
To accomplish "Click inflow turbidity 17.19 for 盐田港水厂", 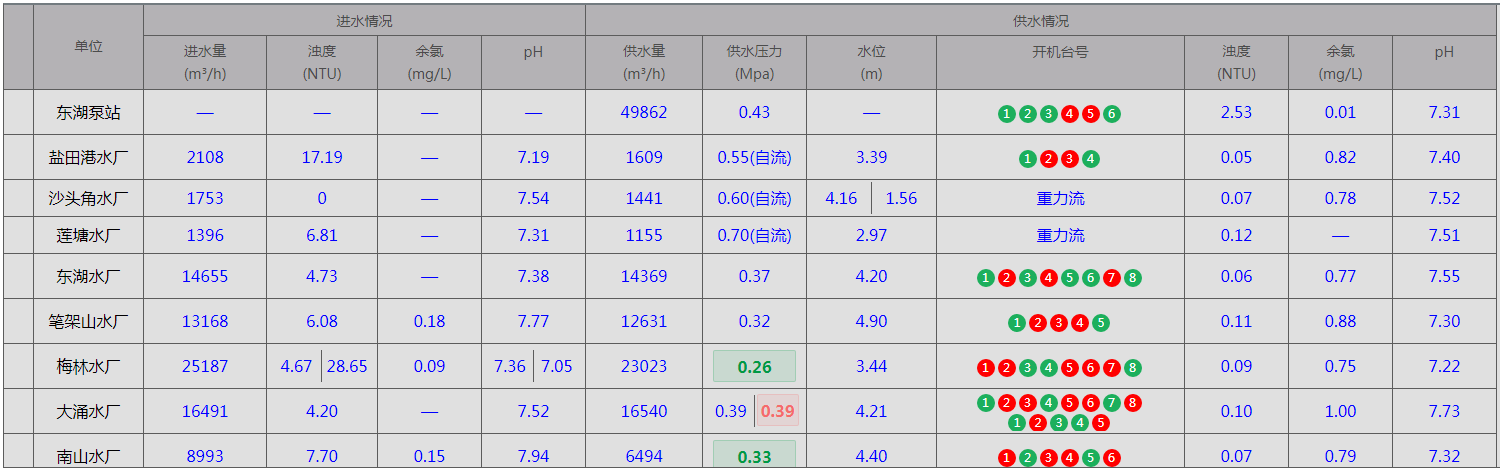I will tap(322, 157).
